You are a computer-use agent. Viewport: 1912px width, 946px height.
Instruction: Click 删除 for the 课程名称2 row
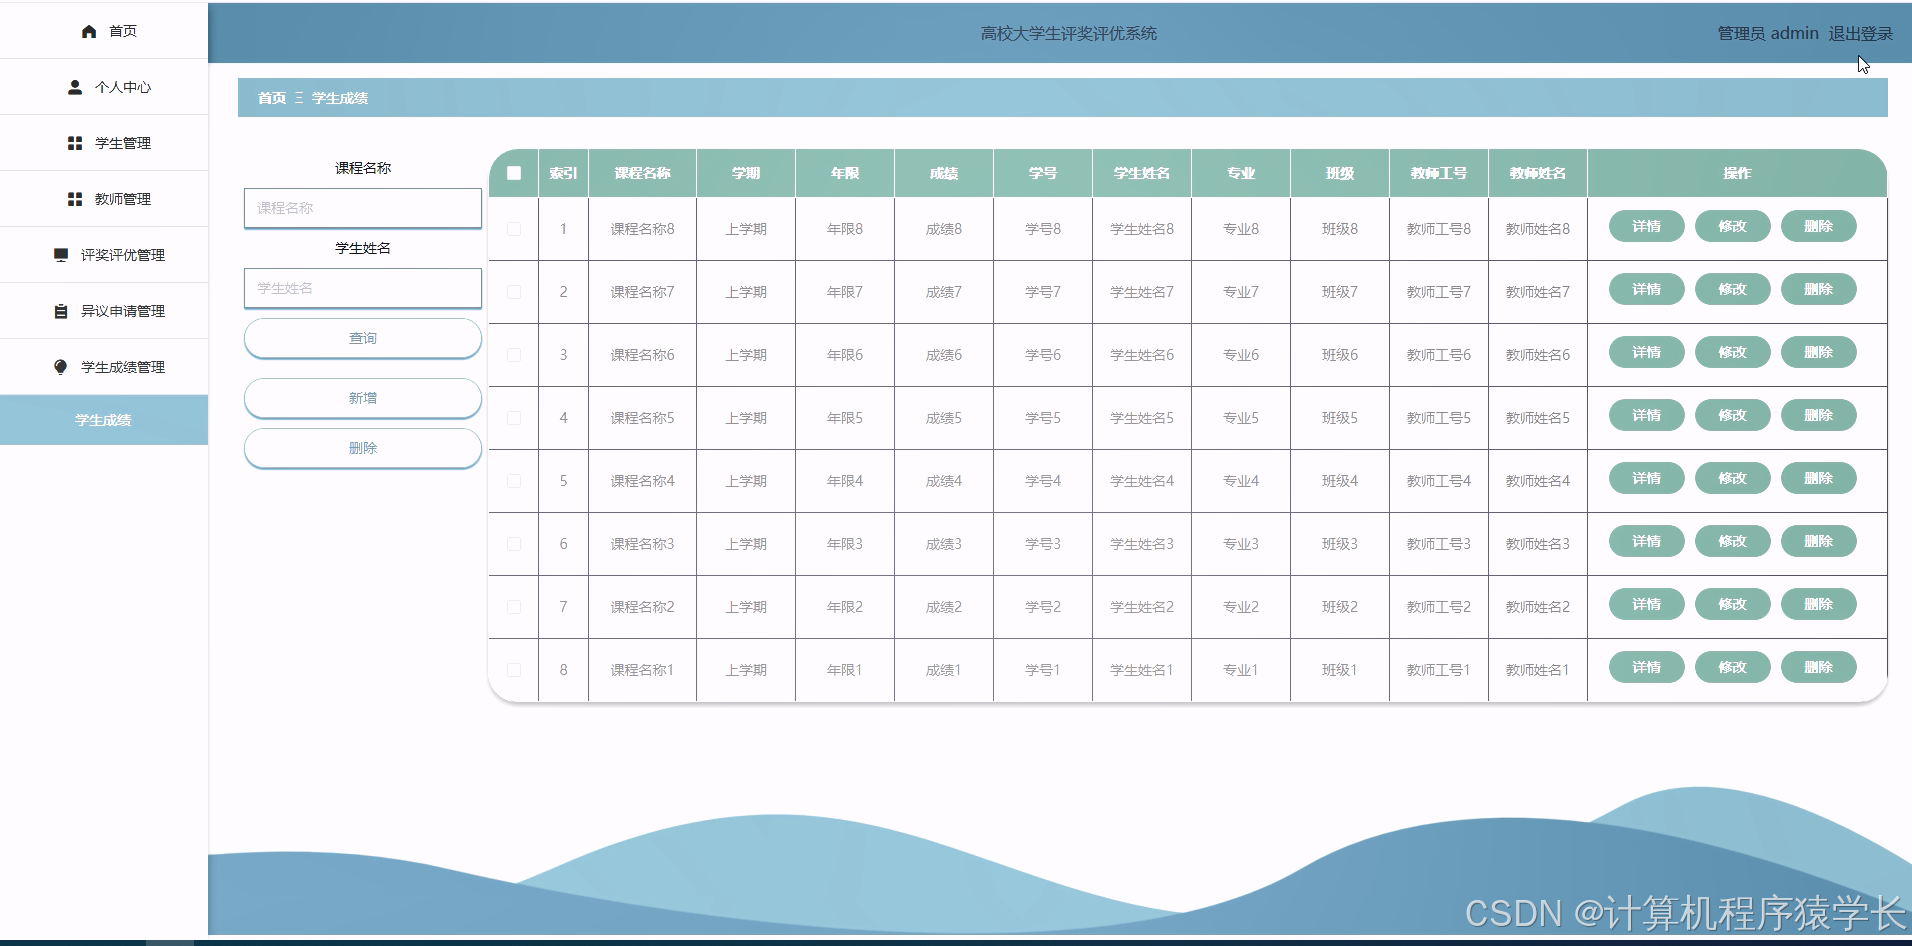tap(1818, 604)
